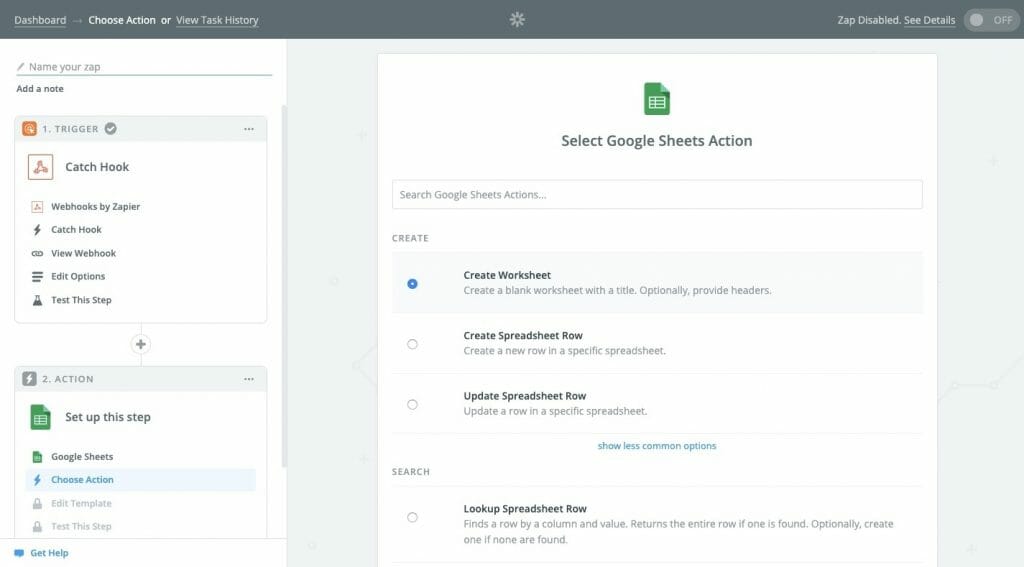Screen dimensions: 1024x567
Task: Select the Create Worksheet radio button
Action: point(412,284)
